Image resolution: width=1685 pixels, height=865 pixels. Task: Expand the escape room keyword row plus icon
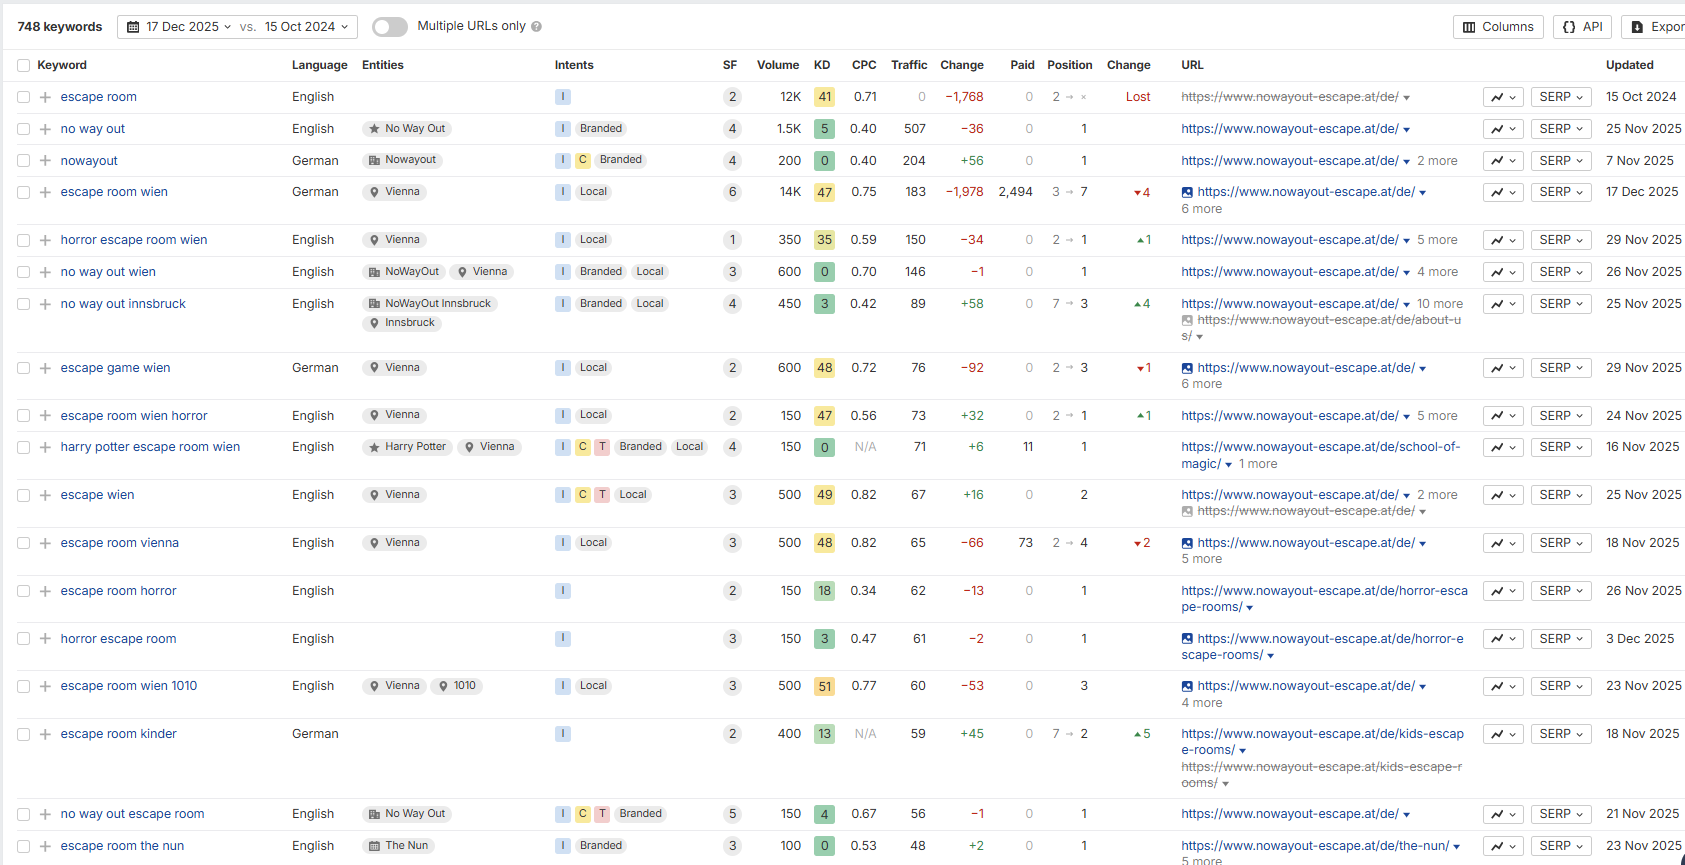[45, 97]
